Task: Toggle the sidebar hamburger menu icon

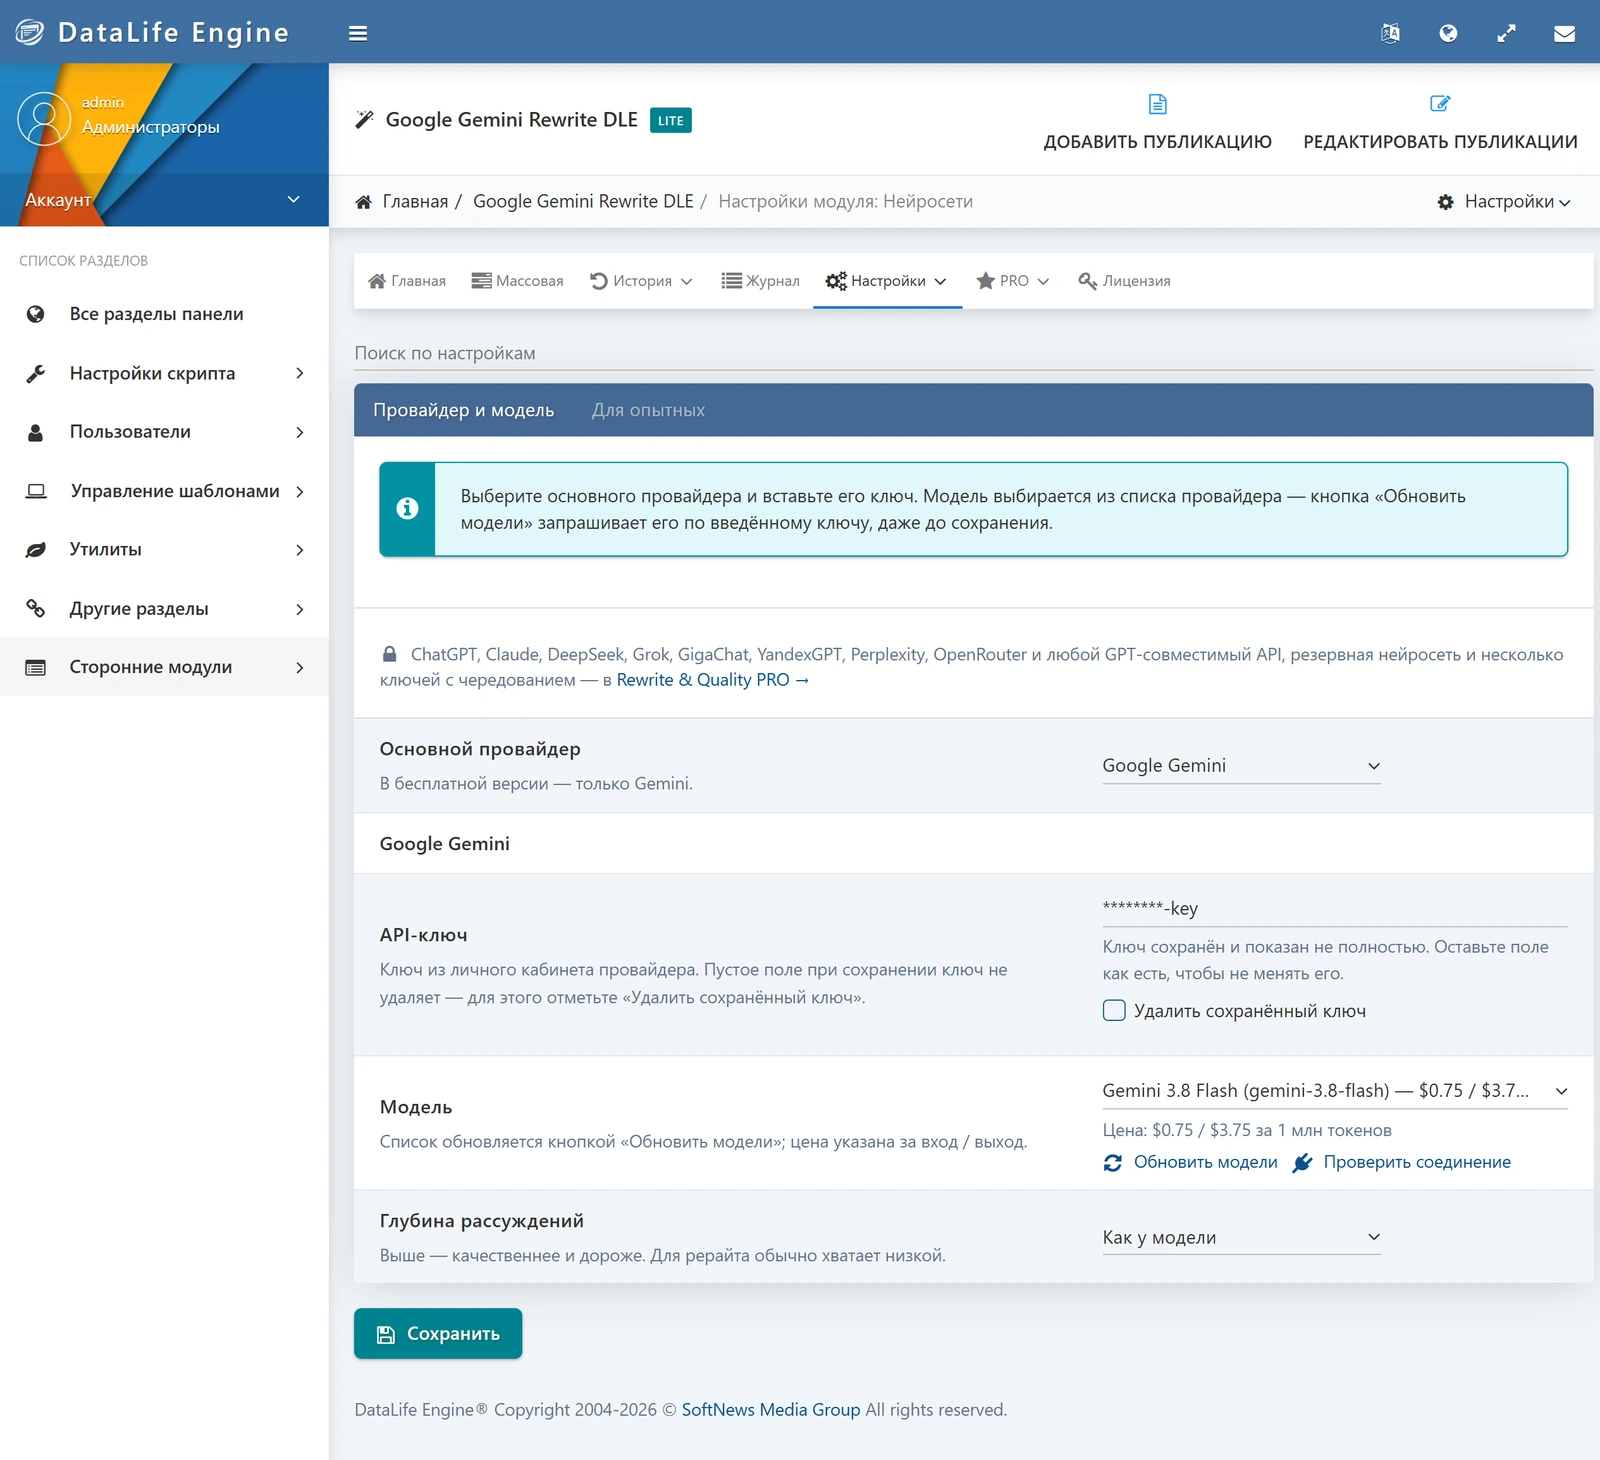Action: click(x=358, y=33)
